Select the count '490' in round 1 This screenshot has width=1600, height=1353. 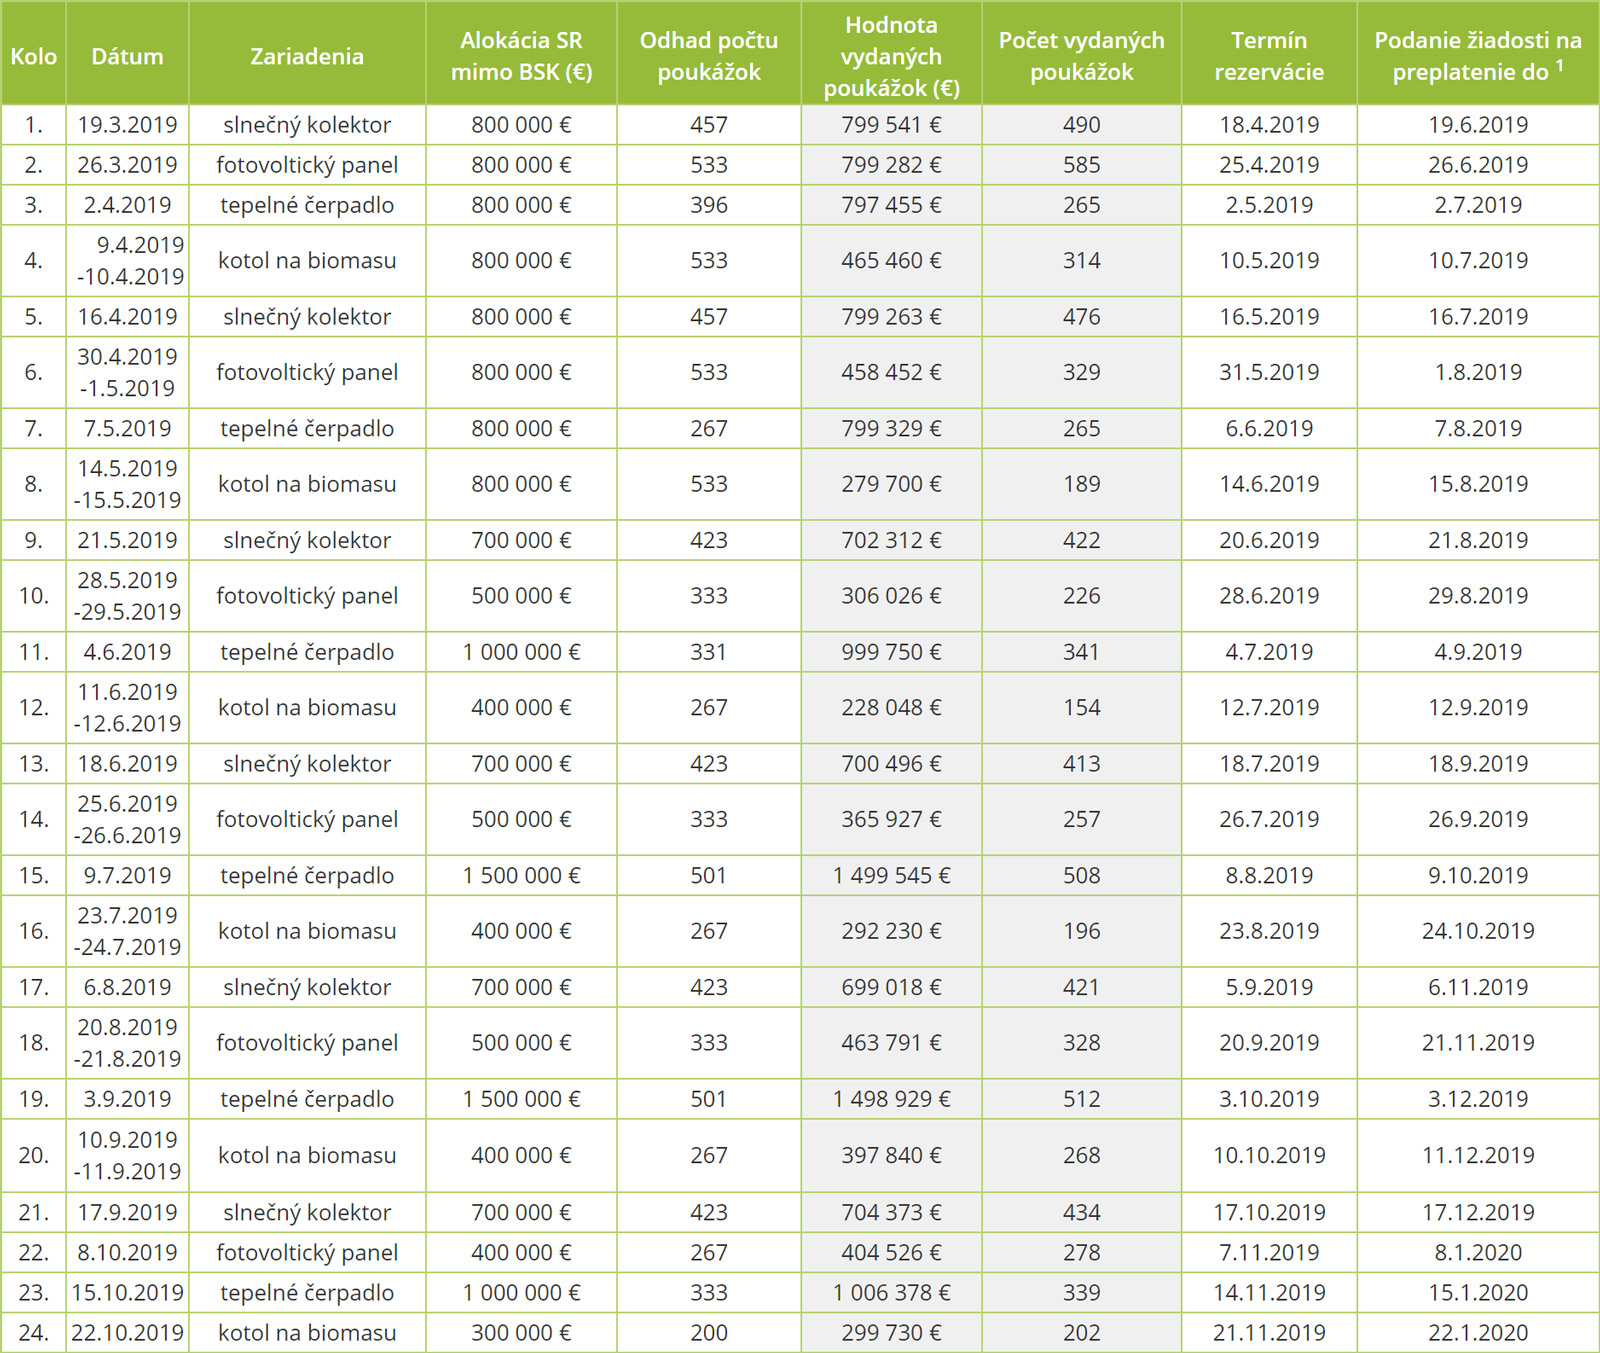1081,125
